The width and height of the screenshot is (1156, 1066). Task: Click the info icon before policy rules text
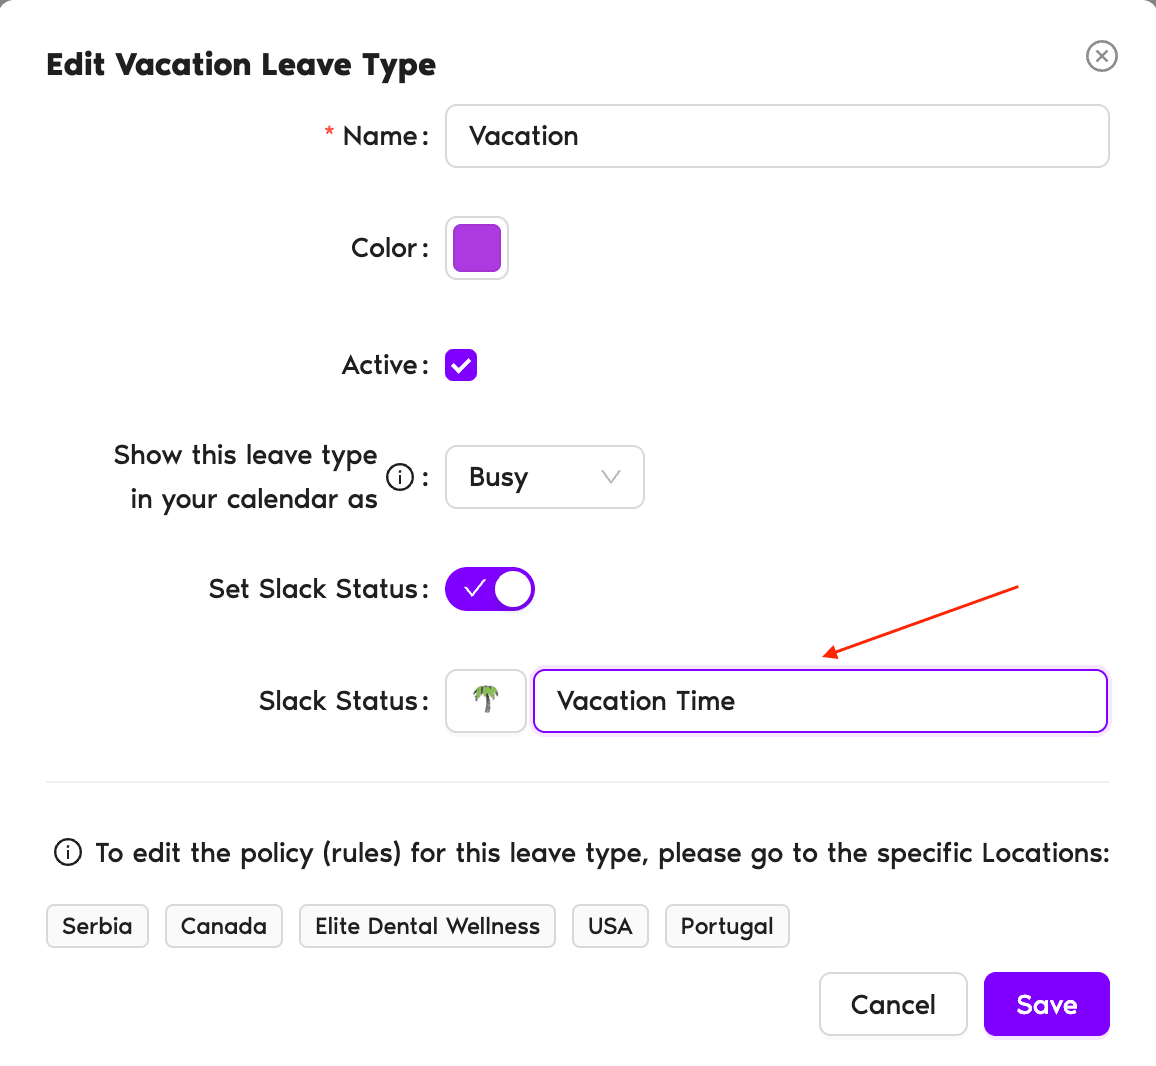[68, 853]
